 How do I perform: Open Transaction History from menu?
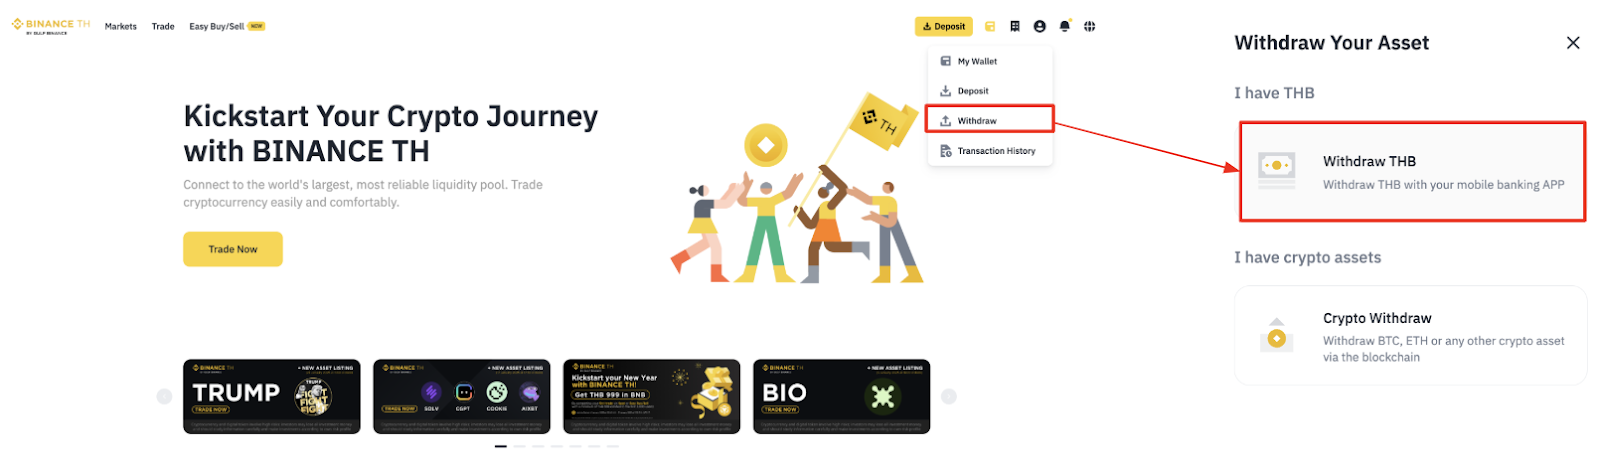click(x=989, y=151)
